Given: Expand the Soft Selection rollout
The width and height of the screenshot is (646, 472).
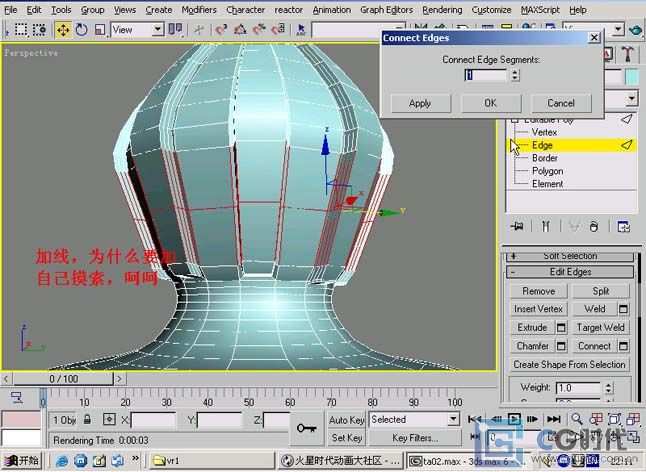Looking at the screenshot, I should (571, 256).
